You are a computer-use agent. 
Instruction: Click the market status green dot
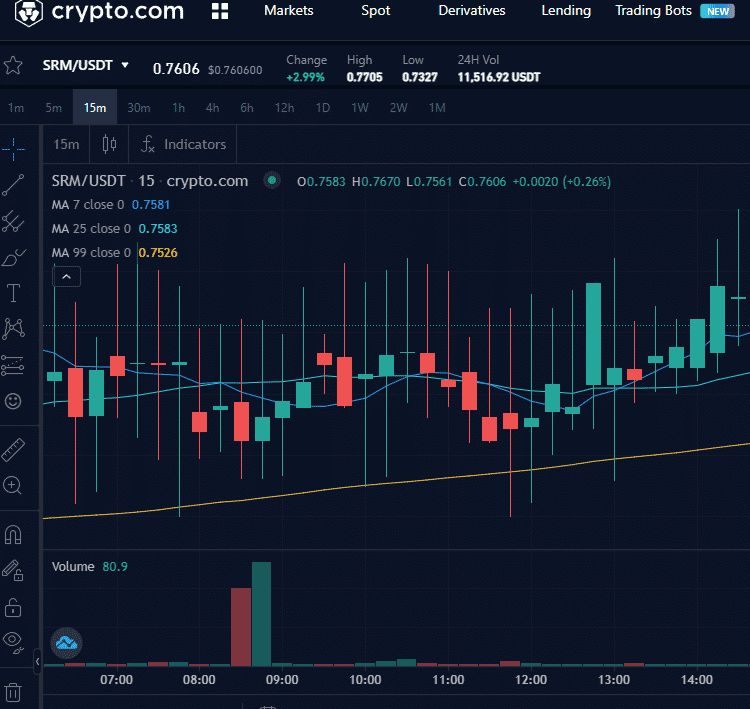[272, 180]
